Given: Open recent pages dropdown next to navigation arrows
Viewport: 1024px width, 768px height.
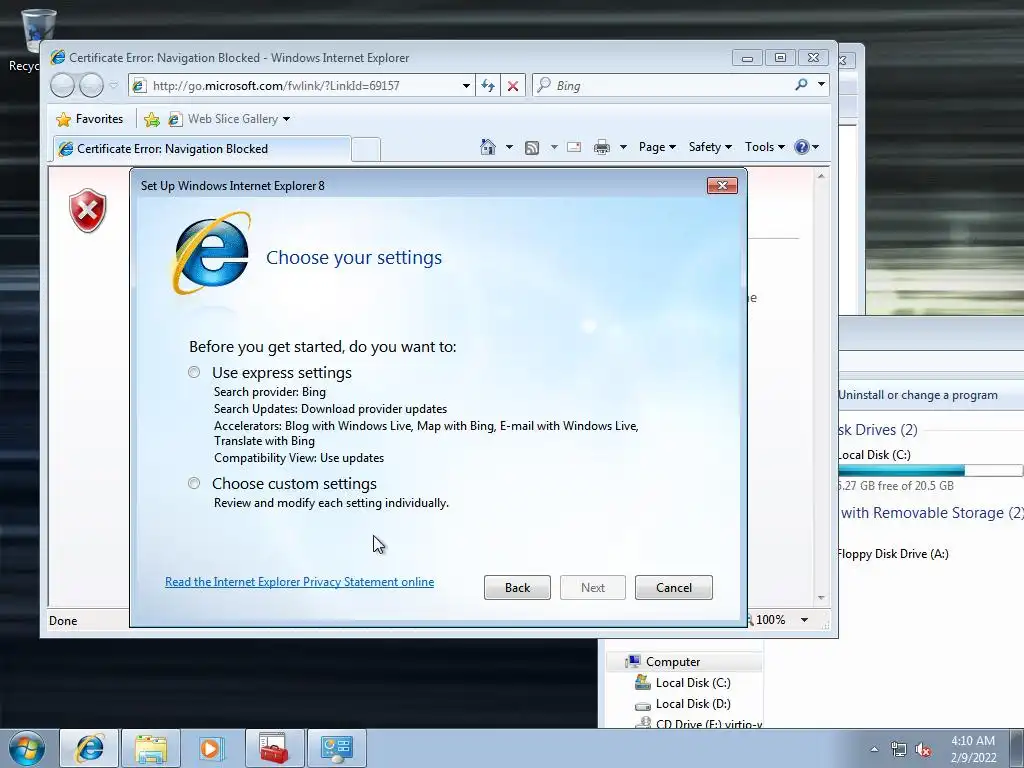Looking at the screenshot, I should pyautogui.click(x=114, y=86).
